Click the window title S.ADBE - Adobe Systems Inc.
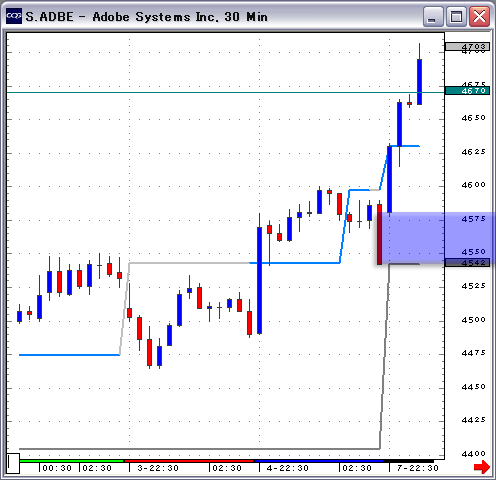This screenshot has height=480, width=496. [146, 17]
